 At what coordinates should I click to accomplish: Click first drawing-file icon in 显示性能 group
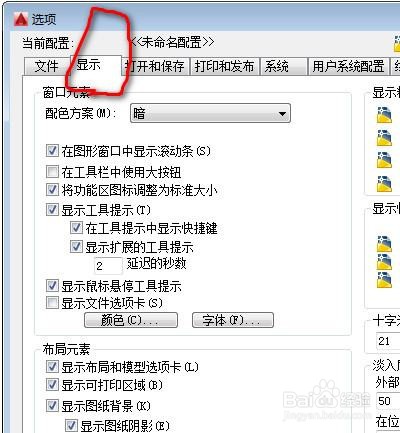tap(384, 244)
